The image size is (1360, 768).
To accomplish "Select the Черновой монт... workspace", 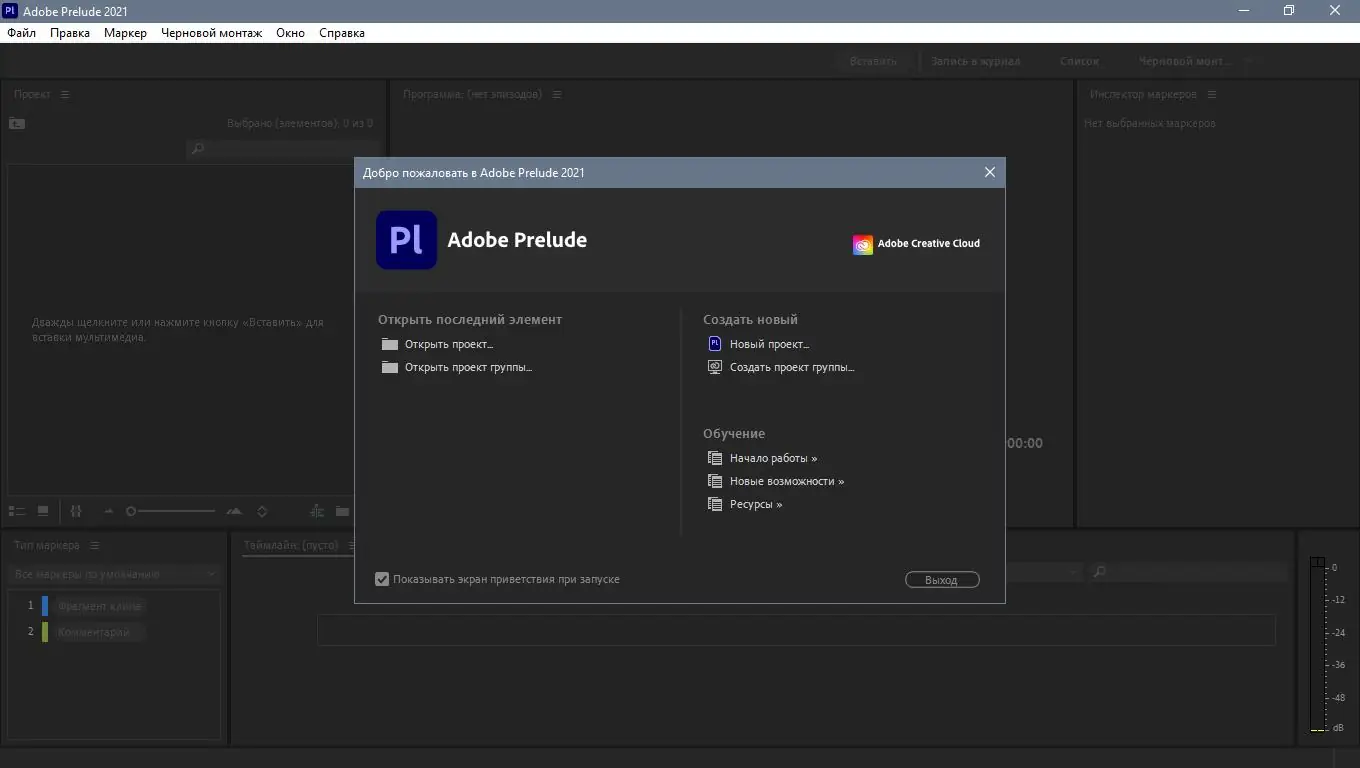I will click(1185, 61).
